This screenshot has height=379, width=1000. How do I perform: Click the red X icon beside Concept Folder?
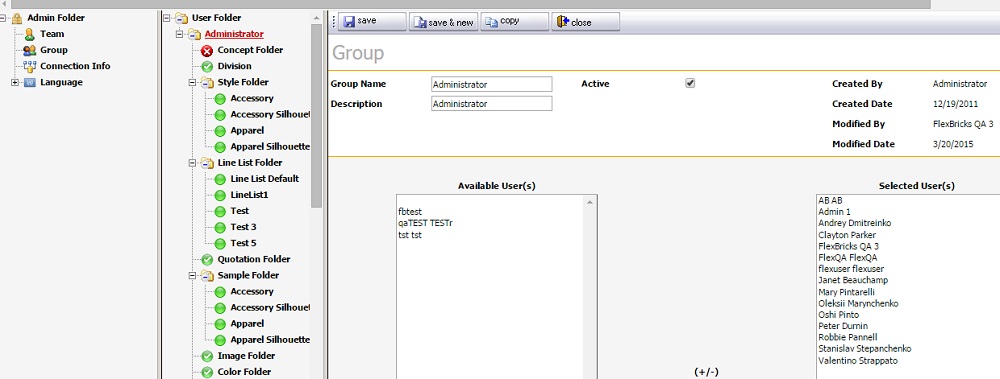coord(207,50)
